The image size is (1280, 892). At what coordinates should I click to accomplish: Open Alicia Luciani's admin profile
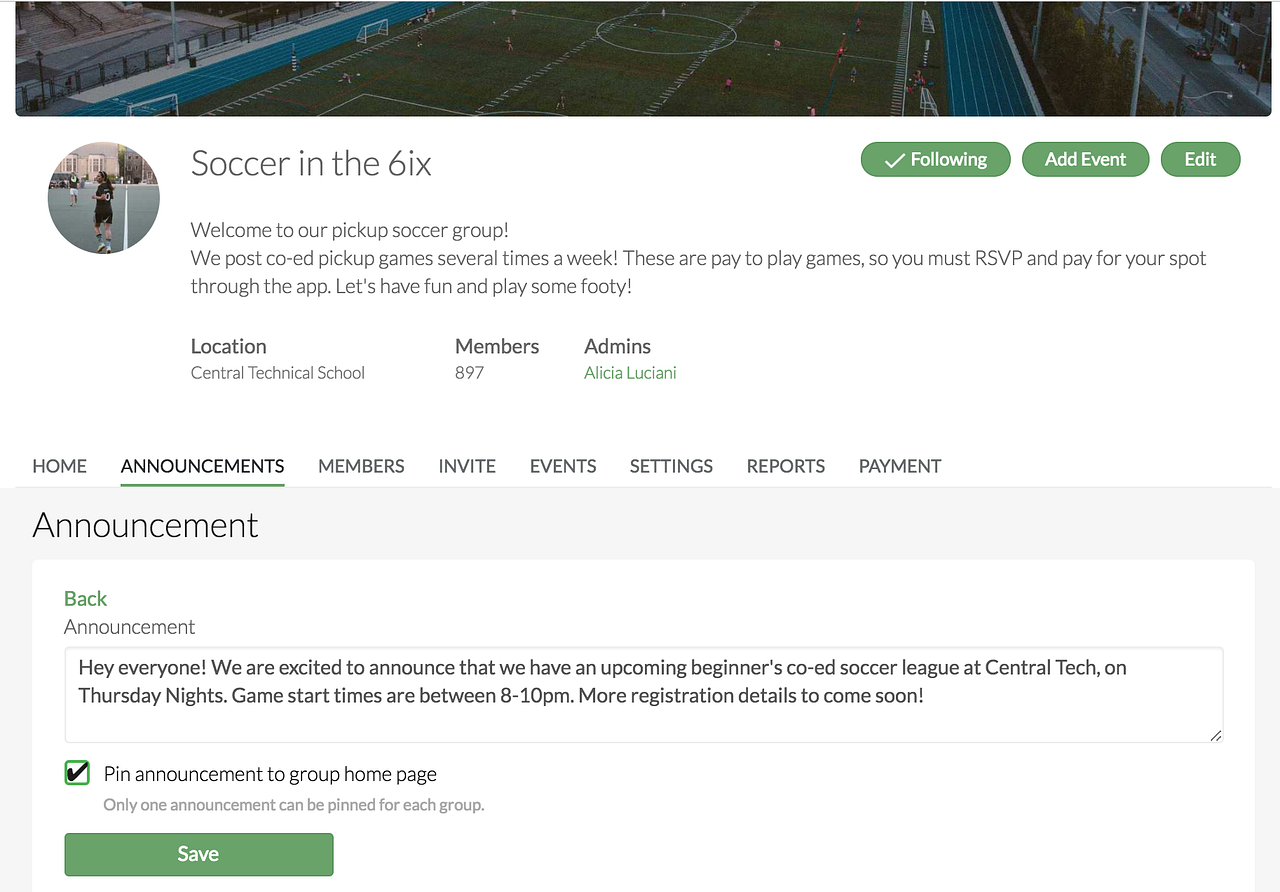pyautogui.click(x=630, y=373)
